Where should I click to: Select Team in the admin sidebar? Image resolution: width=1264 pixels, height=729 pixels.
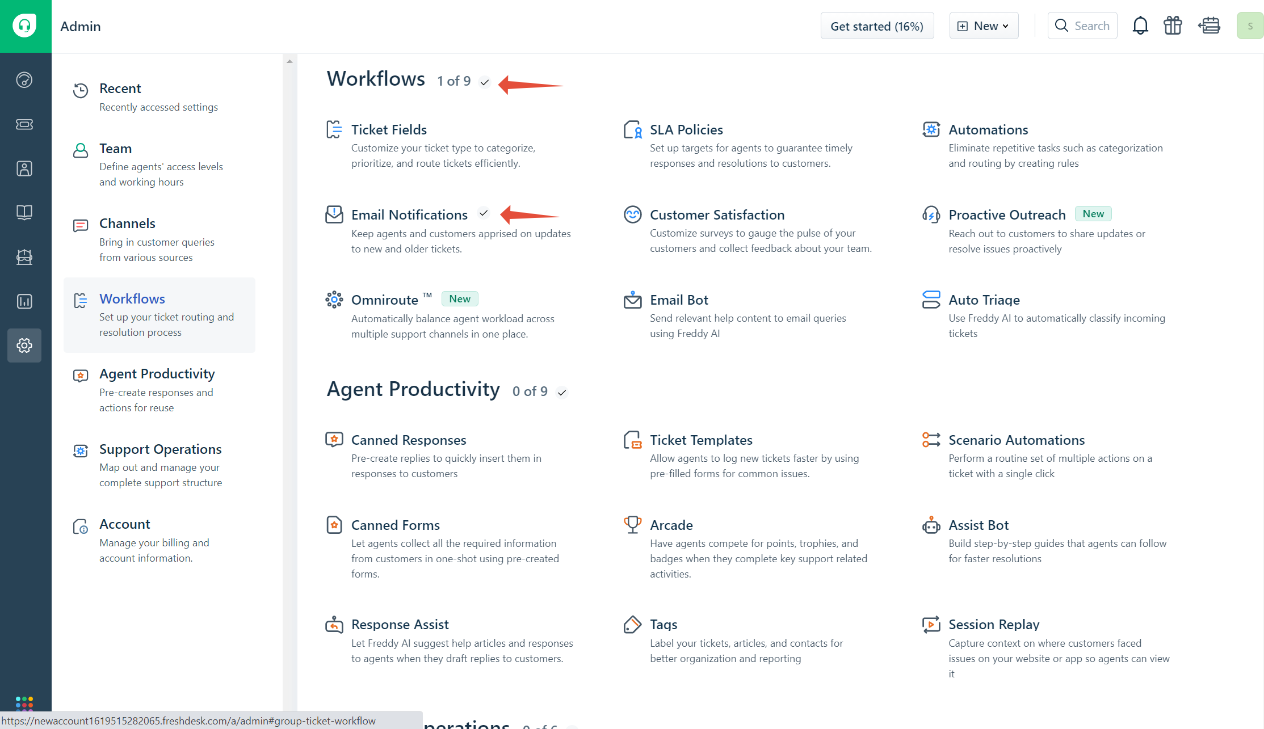(x=160, y=164)
